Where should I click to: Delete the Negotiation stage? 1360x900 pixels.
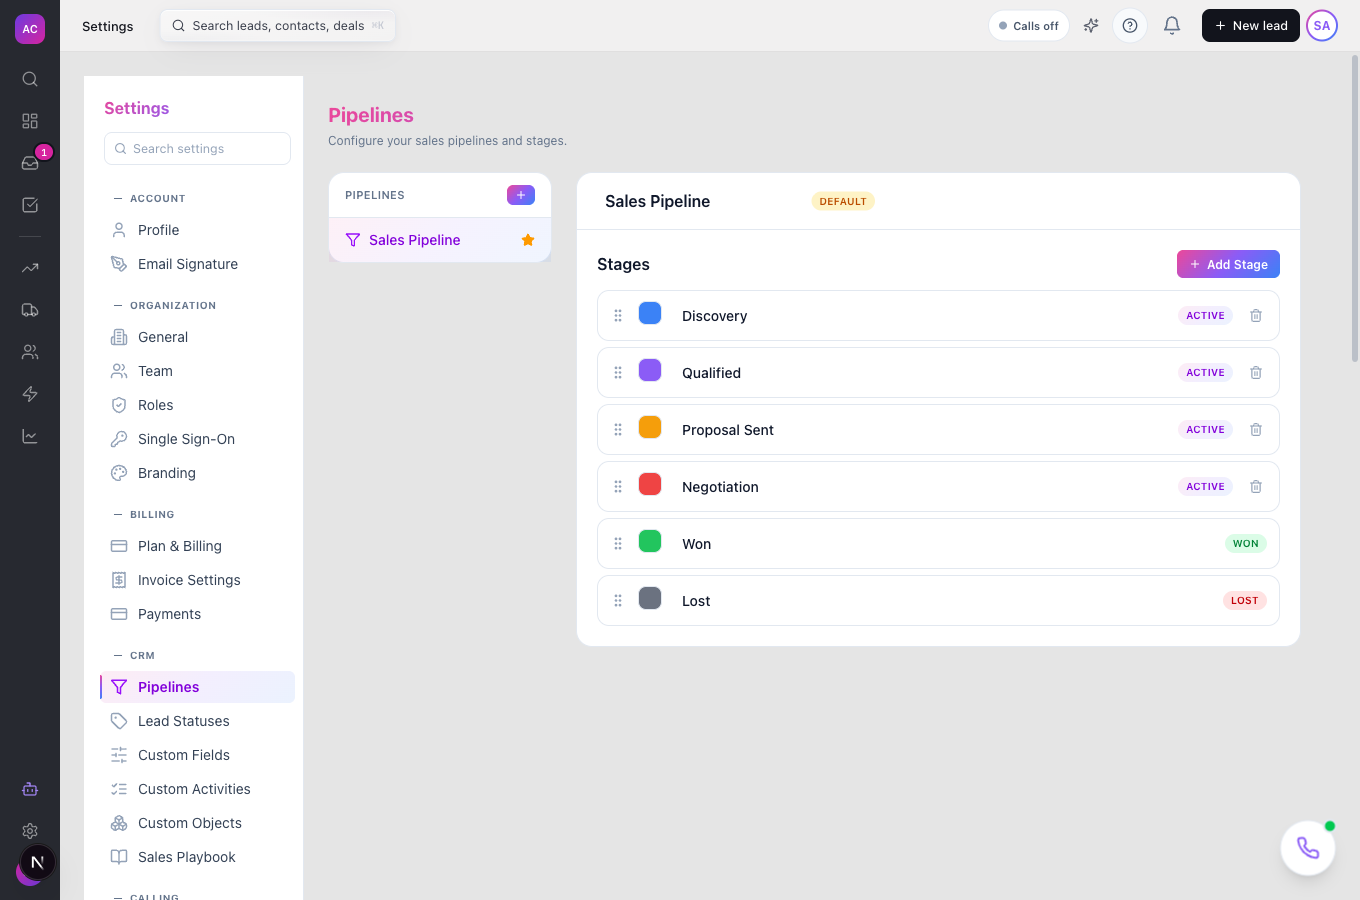pos(1256,487)
